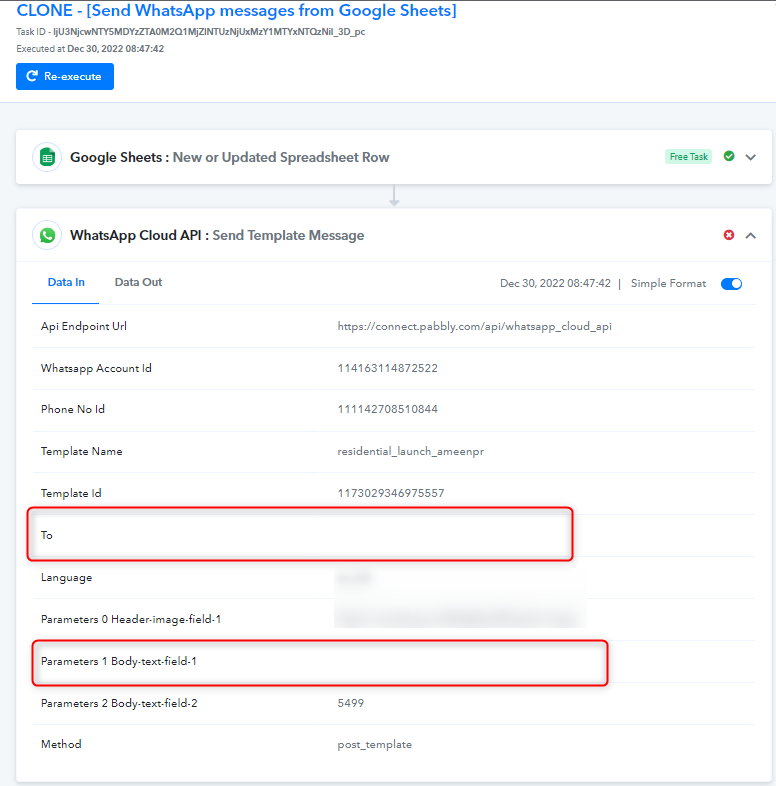Screen dimensions: 776x786
Task: Open the CLONE workflow title link
Action: [236, 10]
